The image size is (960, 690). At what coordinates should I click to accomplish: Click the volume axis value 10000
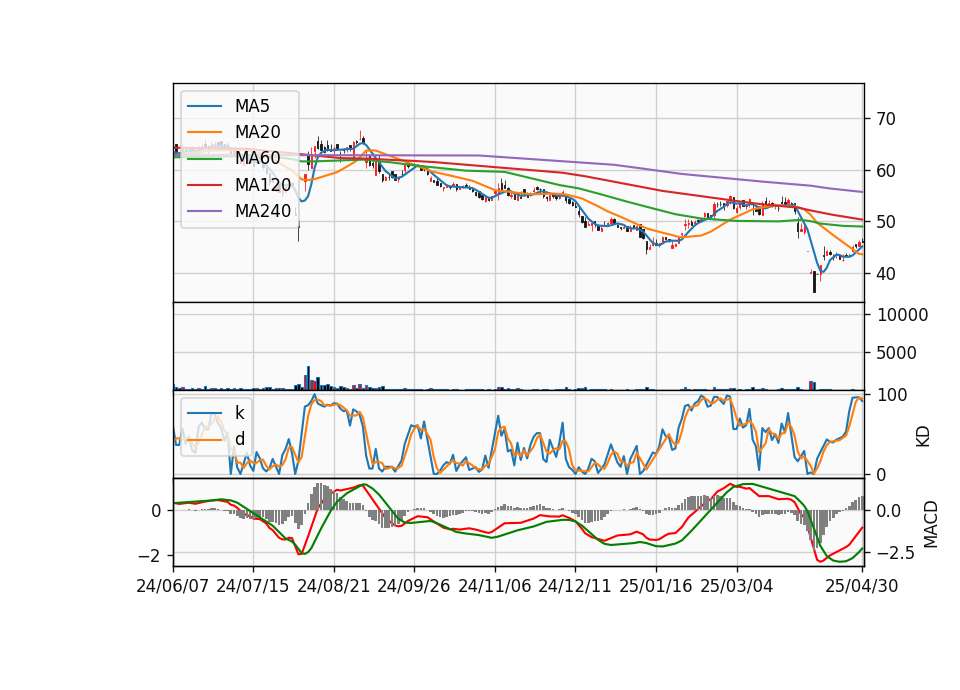click(x=902, y=315)
